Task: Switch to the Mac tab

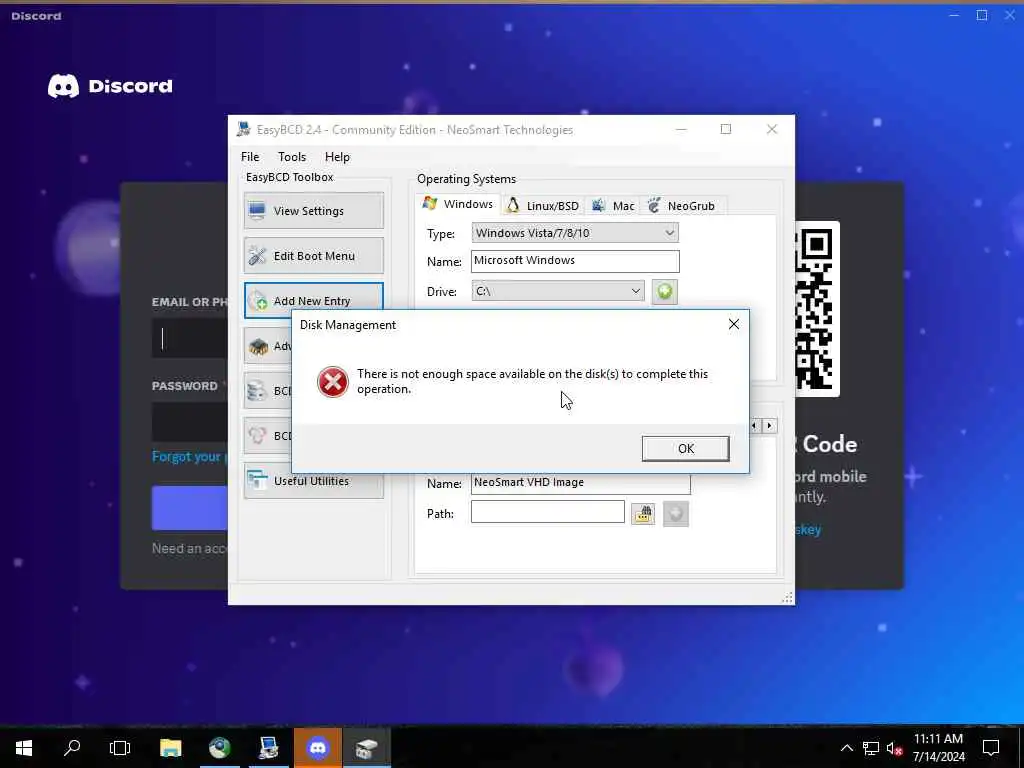Action: tap(613, 206)
